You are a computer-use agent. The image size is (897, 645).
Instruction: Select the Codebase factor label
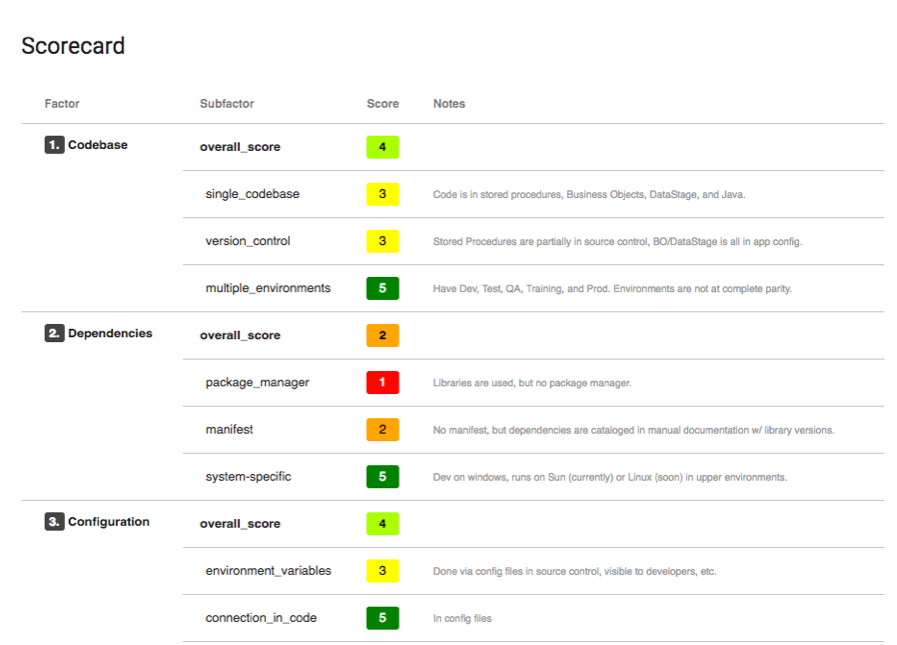[x=98, y=145]
